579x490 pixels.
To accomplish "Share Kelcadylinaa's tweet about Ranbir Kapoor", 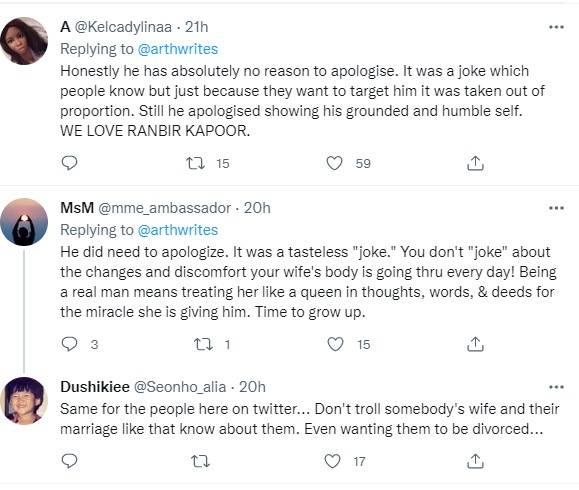I will [x=475, y=163].
